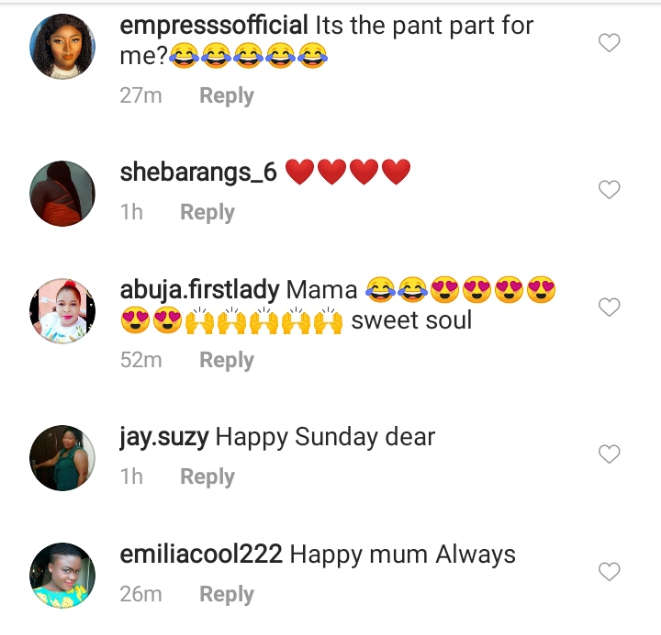Reply to empresssofficial's comment

(226, 96)
